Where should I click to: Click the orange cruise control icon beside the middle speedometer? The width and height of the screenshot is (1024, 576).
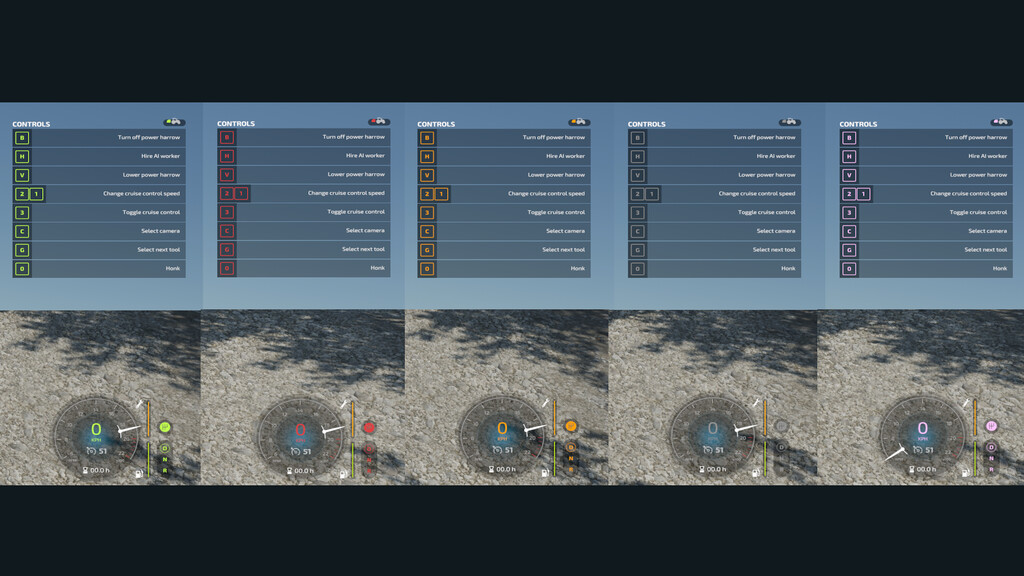point(570,426)
